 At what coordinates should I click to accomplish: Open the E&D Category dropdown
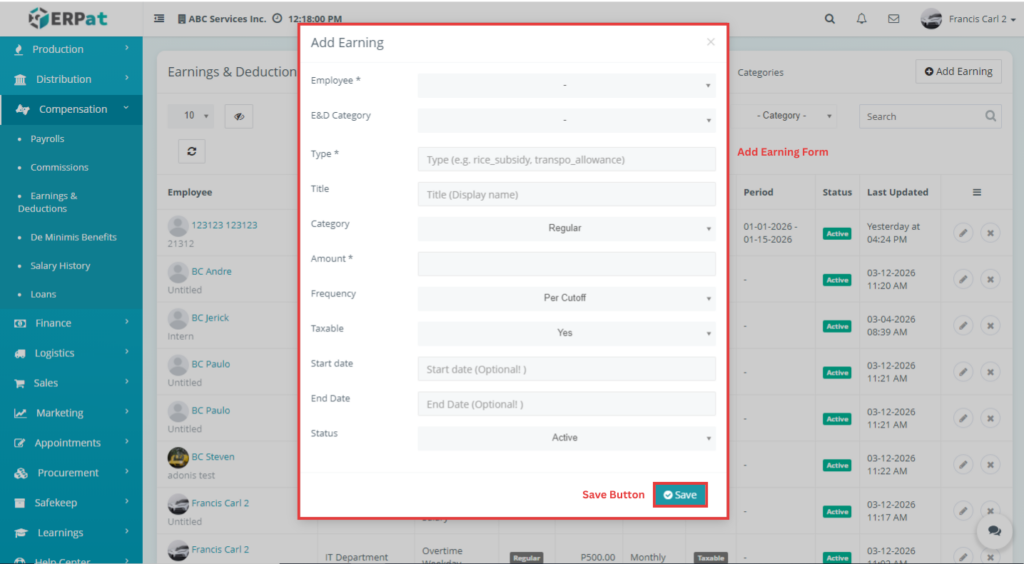click(x=566, y=120)
